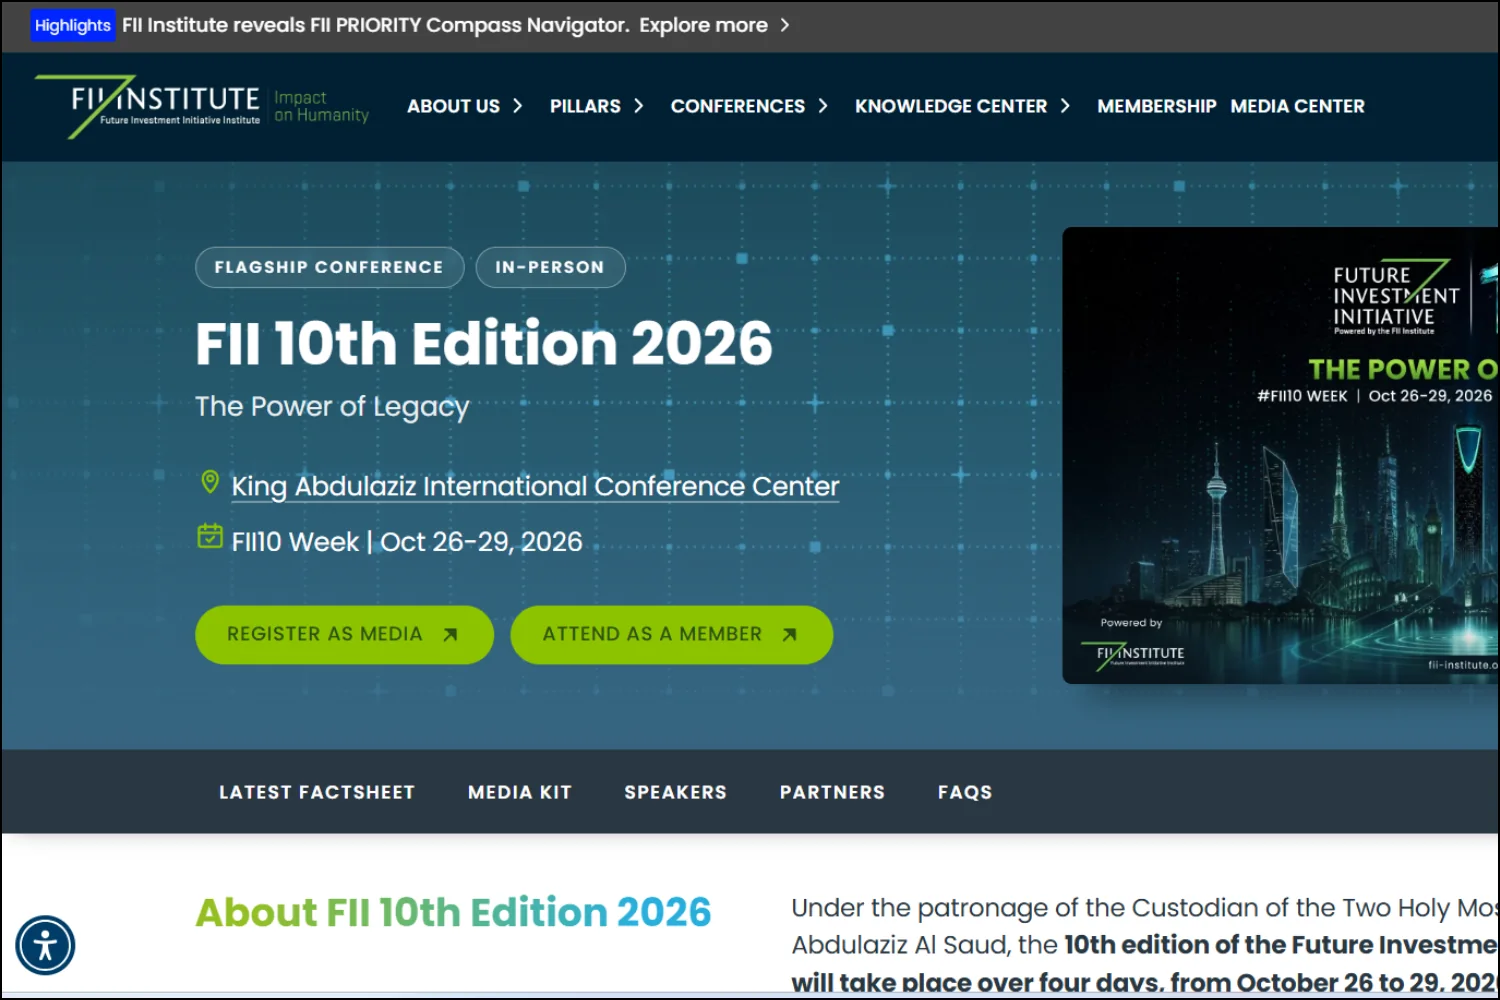
Task: Open the Knowledge Center menu
Action: click(x=951, y=106)
